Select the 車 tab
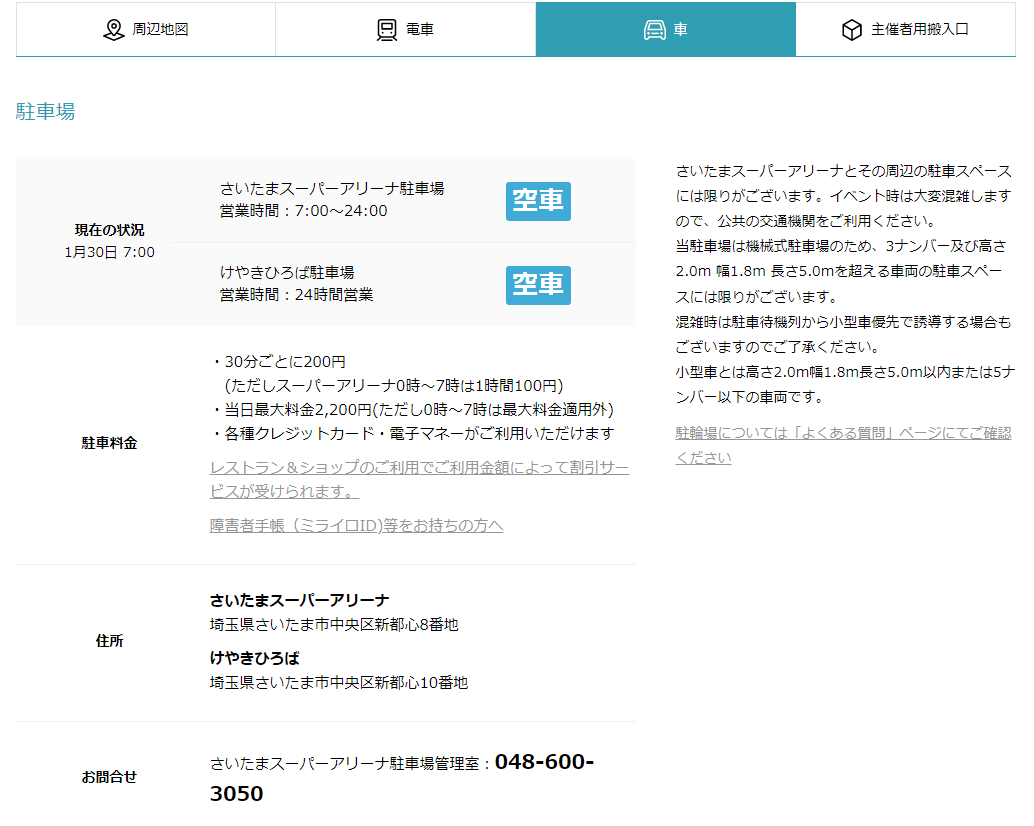 [x=665, y=30]
